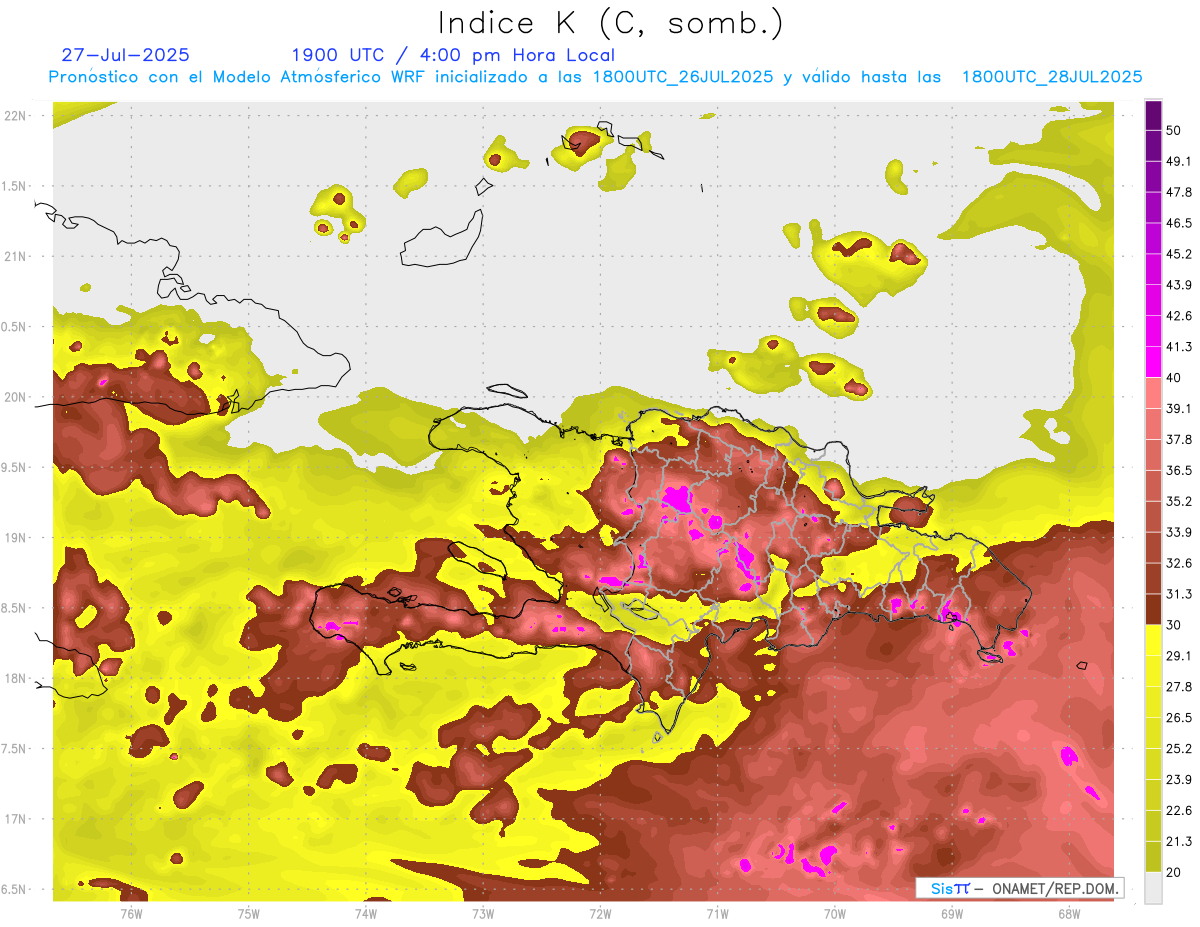Click the '1800UTC_26JUL2025' initialization time
This screenshot has height=927, width=1200.
click(x=684, y=77)
